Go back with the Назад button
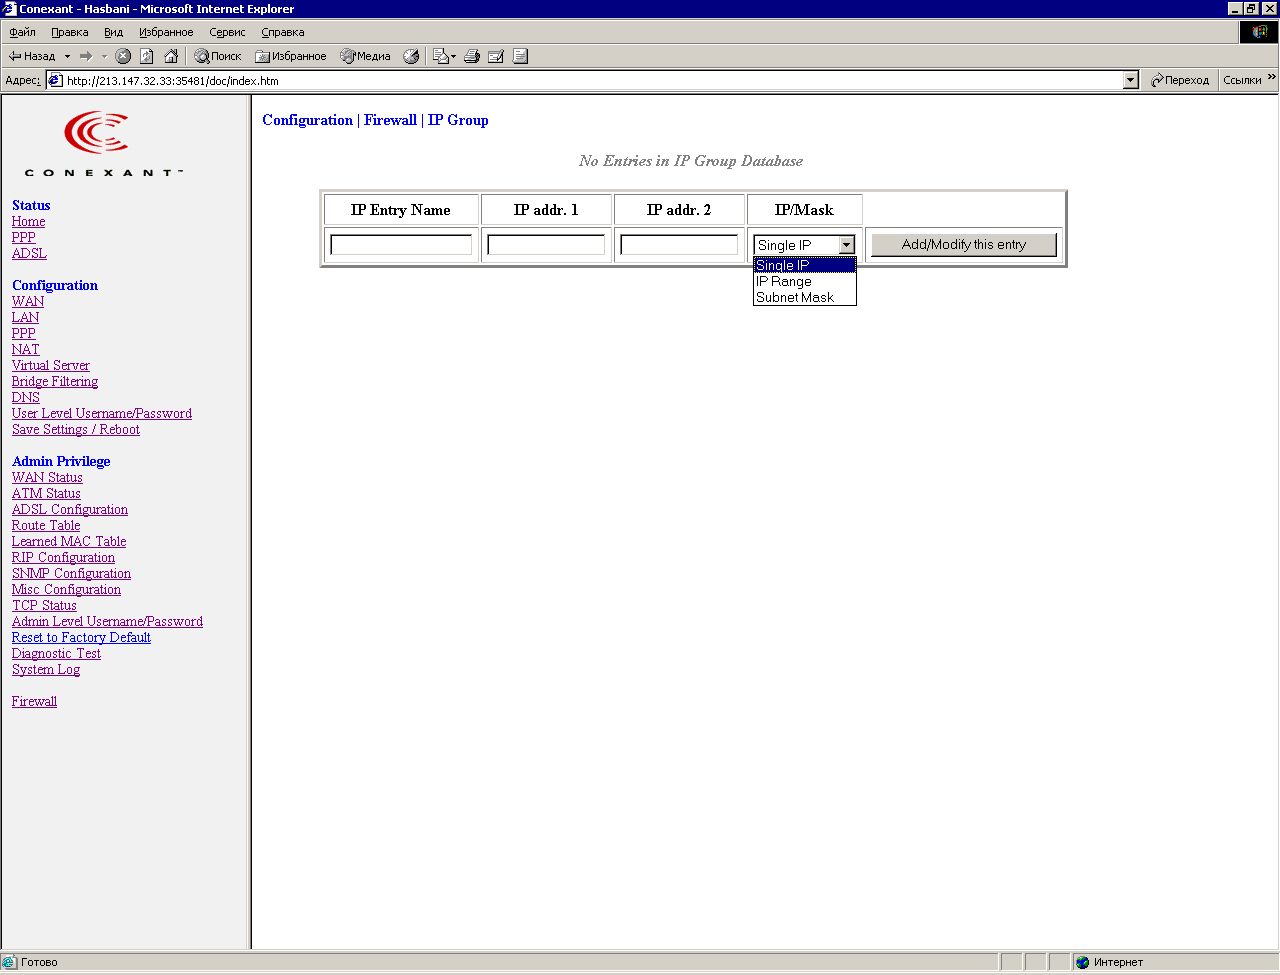 [32, 56]
